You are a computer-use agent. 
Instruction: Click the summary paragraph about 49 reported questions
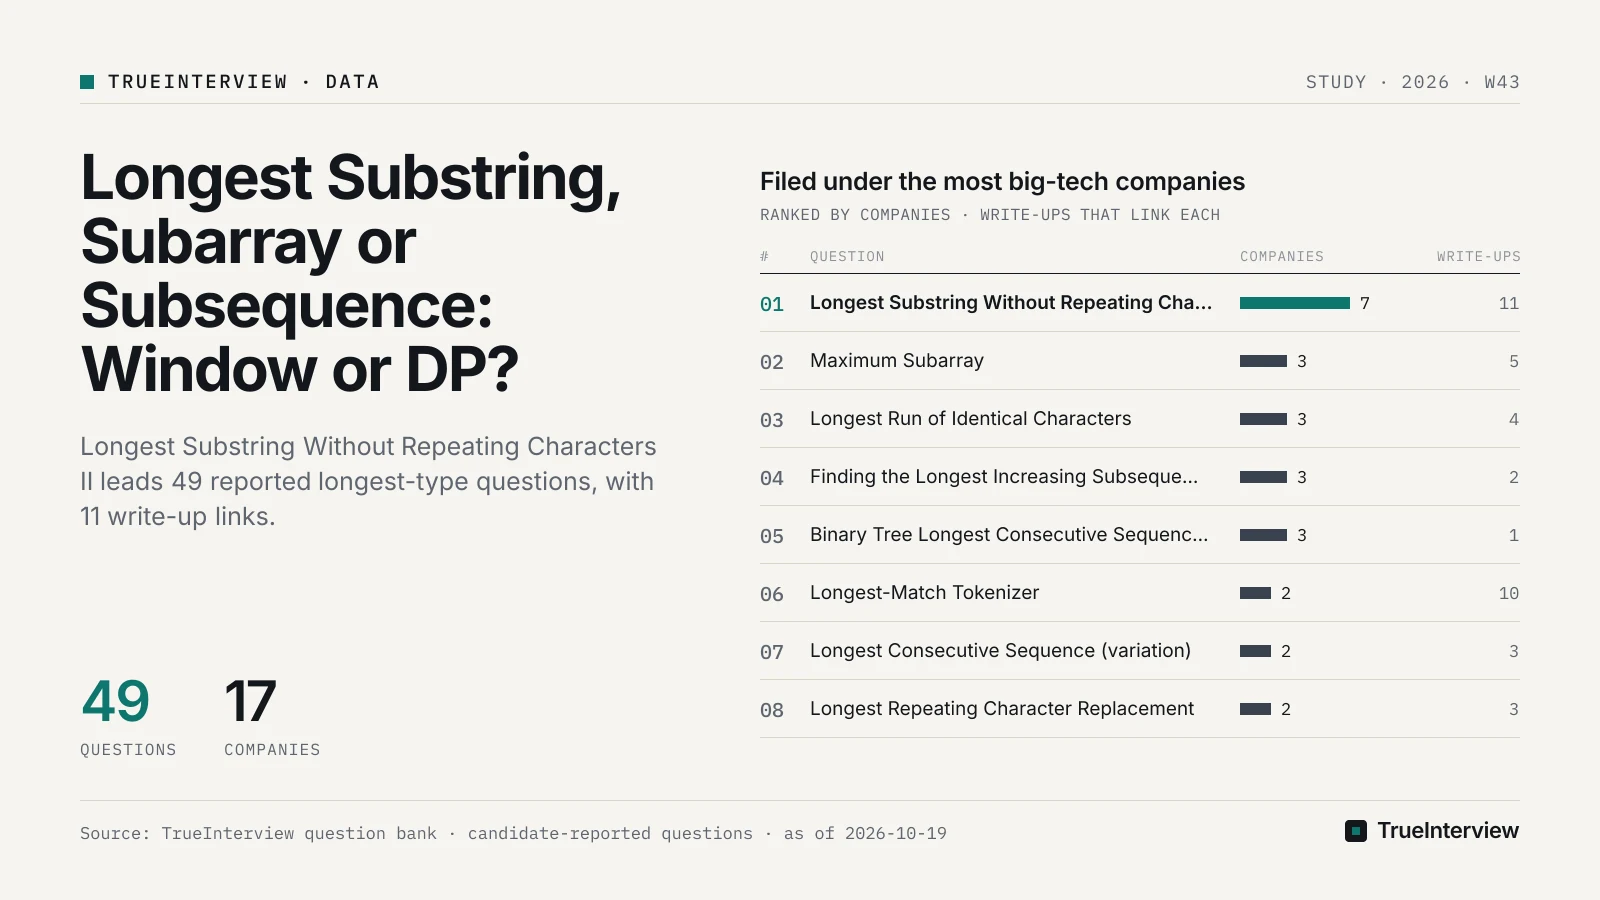tap(368, 481)
